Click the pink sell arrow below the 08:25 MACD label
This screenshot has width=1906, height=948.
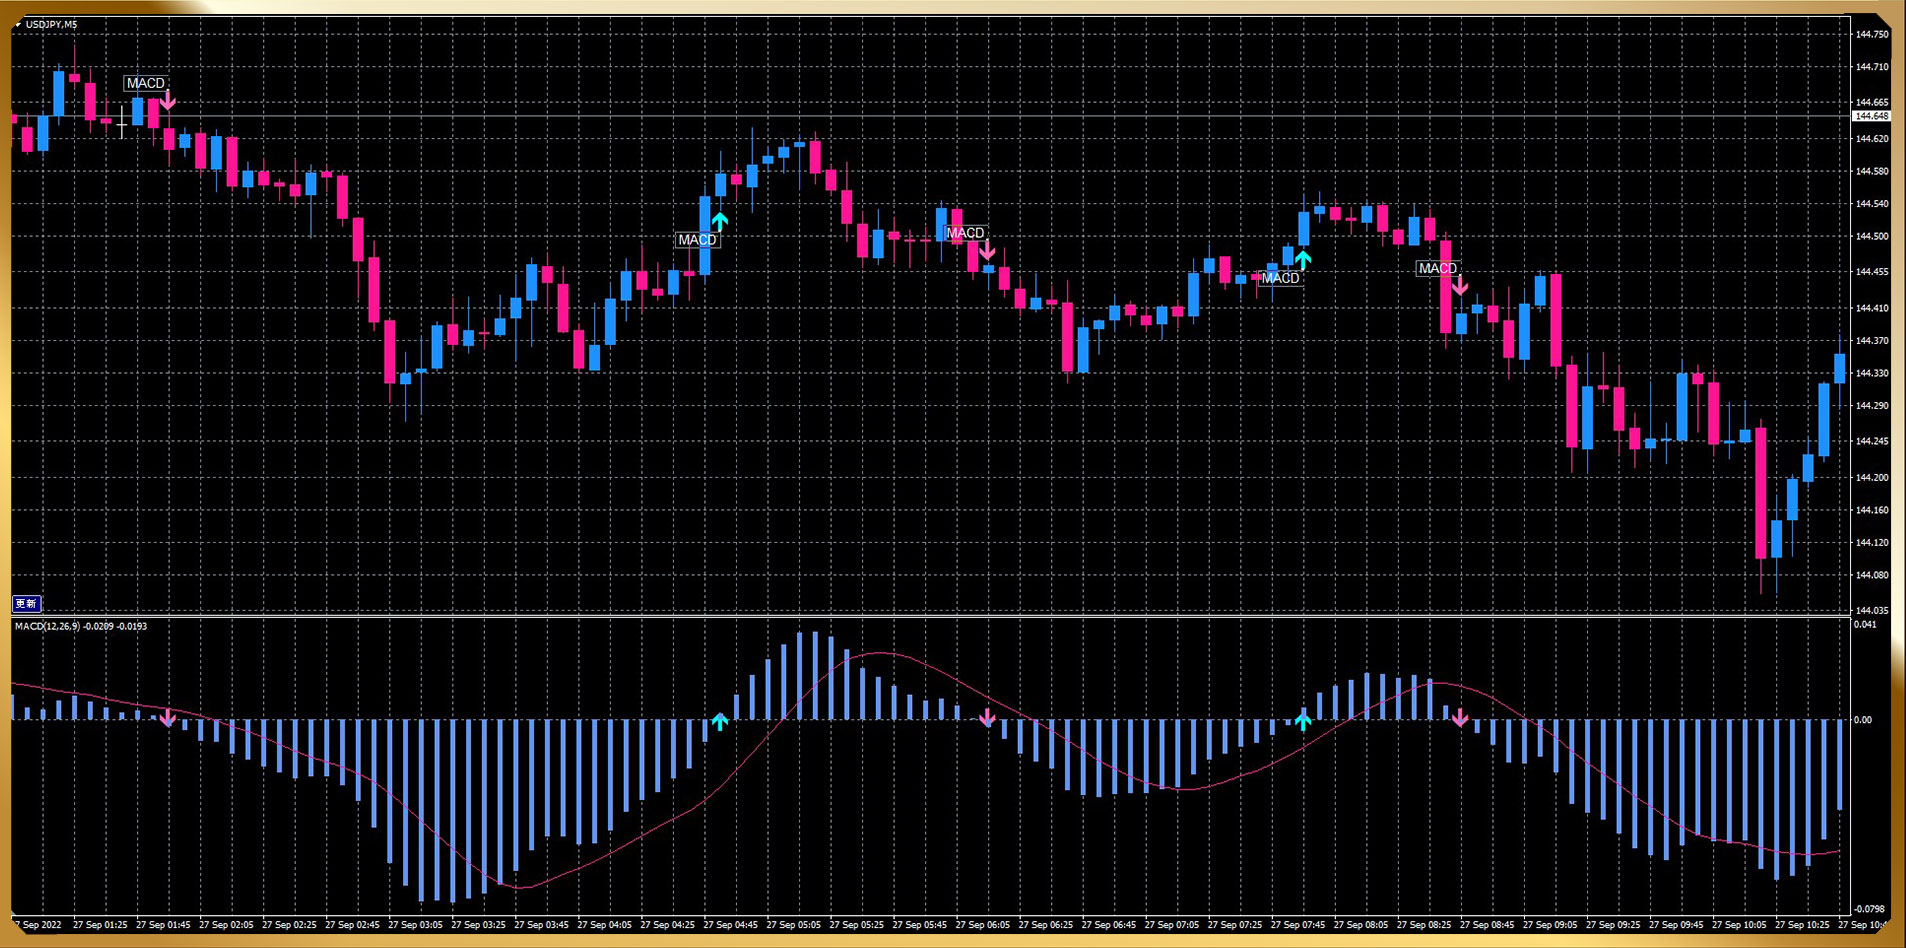1460,286
